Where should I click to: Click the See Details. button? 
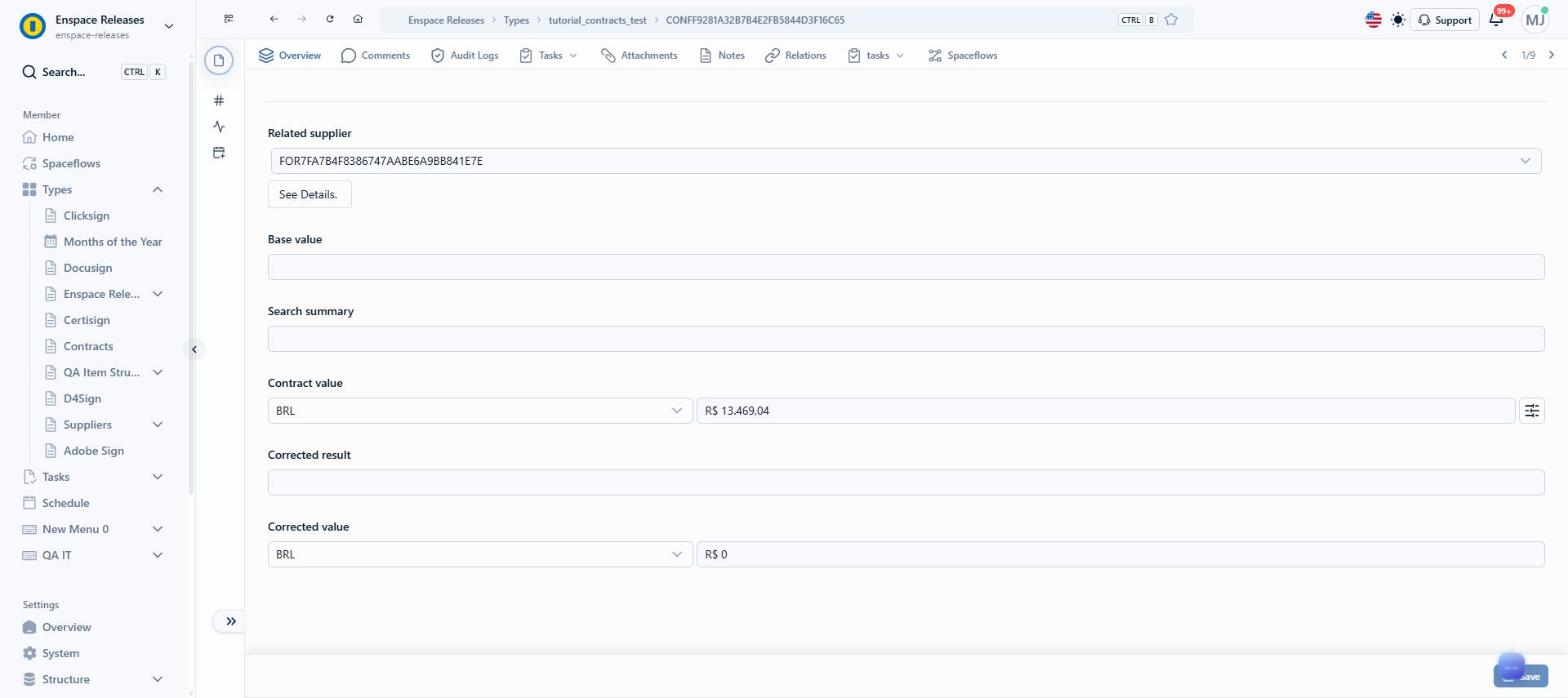[x=309, y=194]
